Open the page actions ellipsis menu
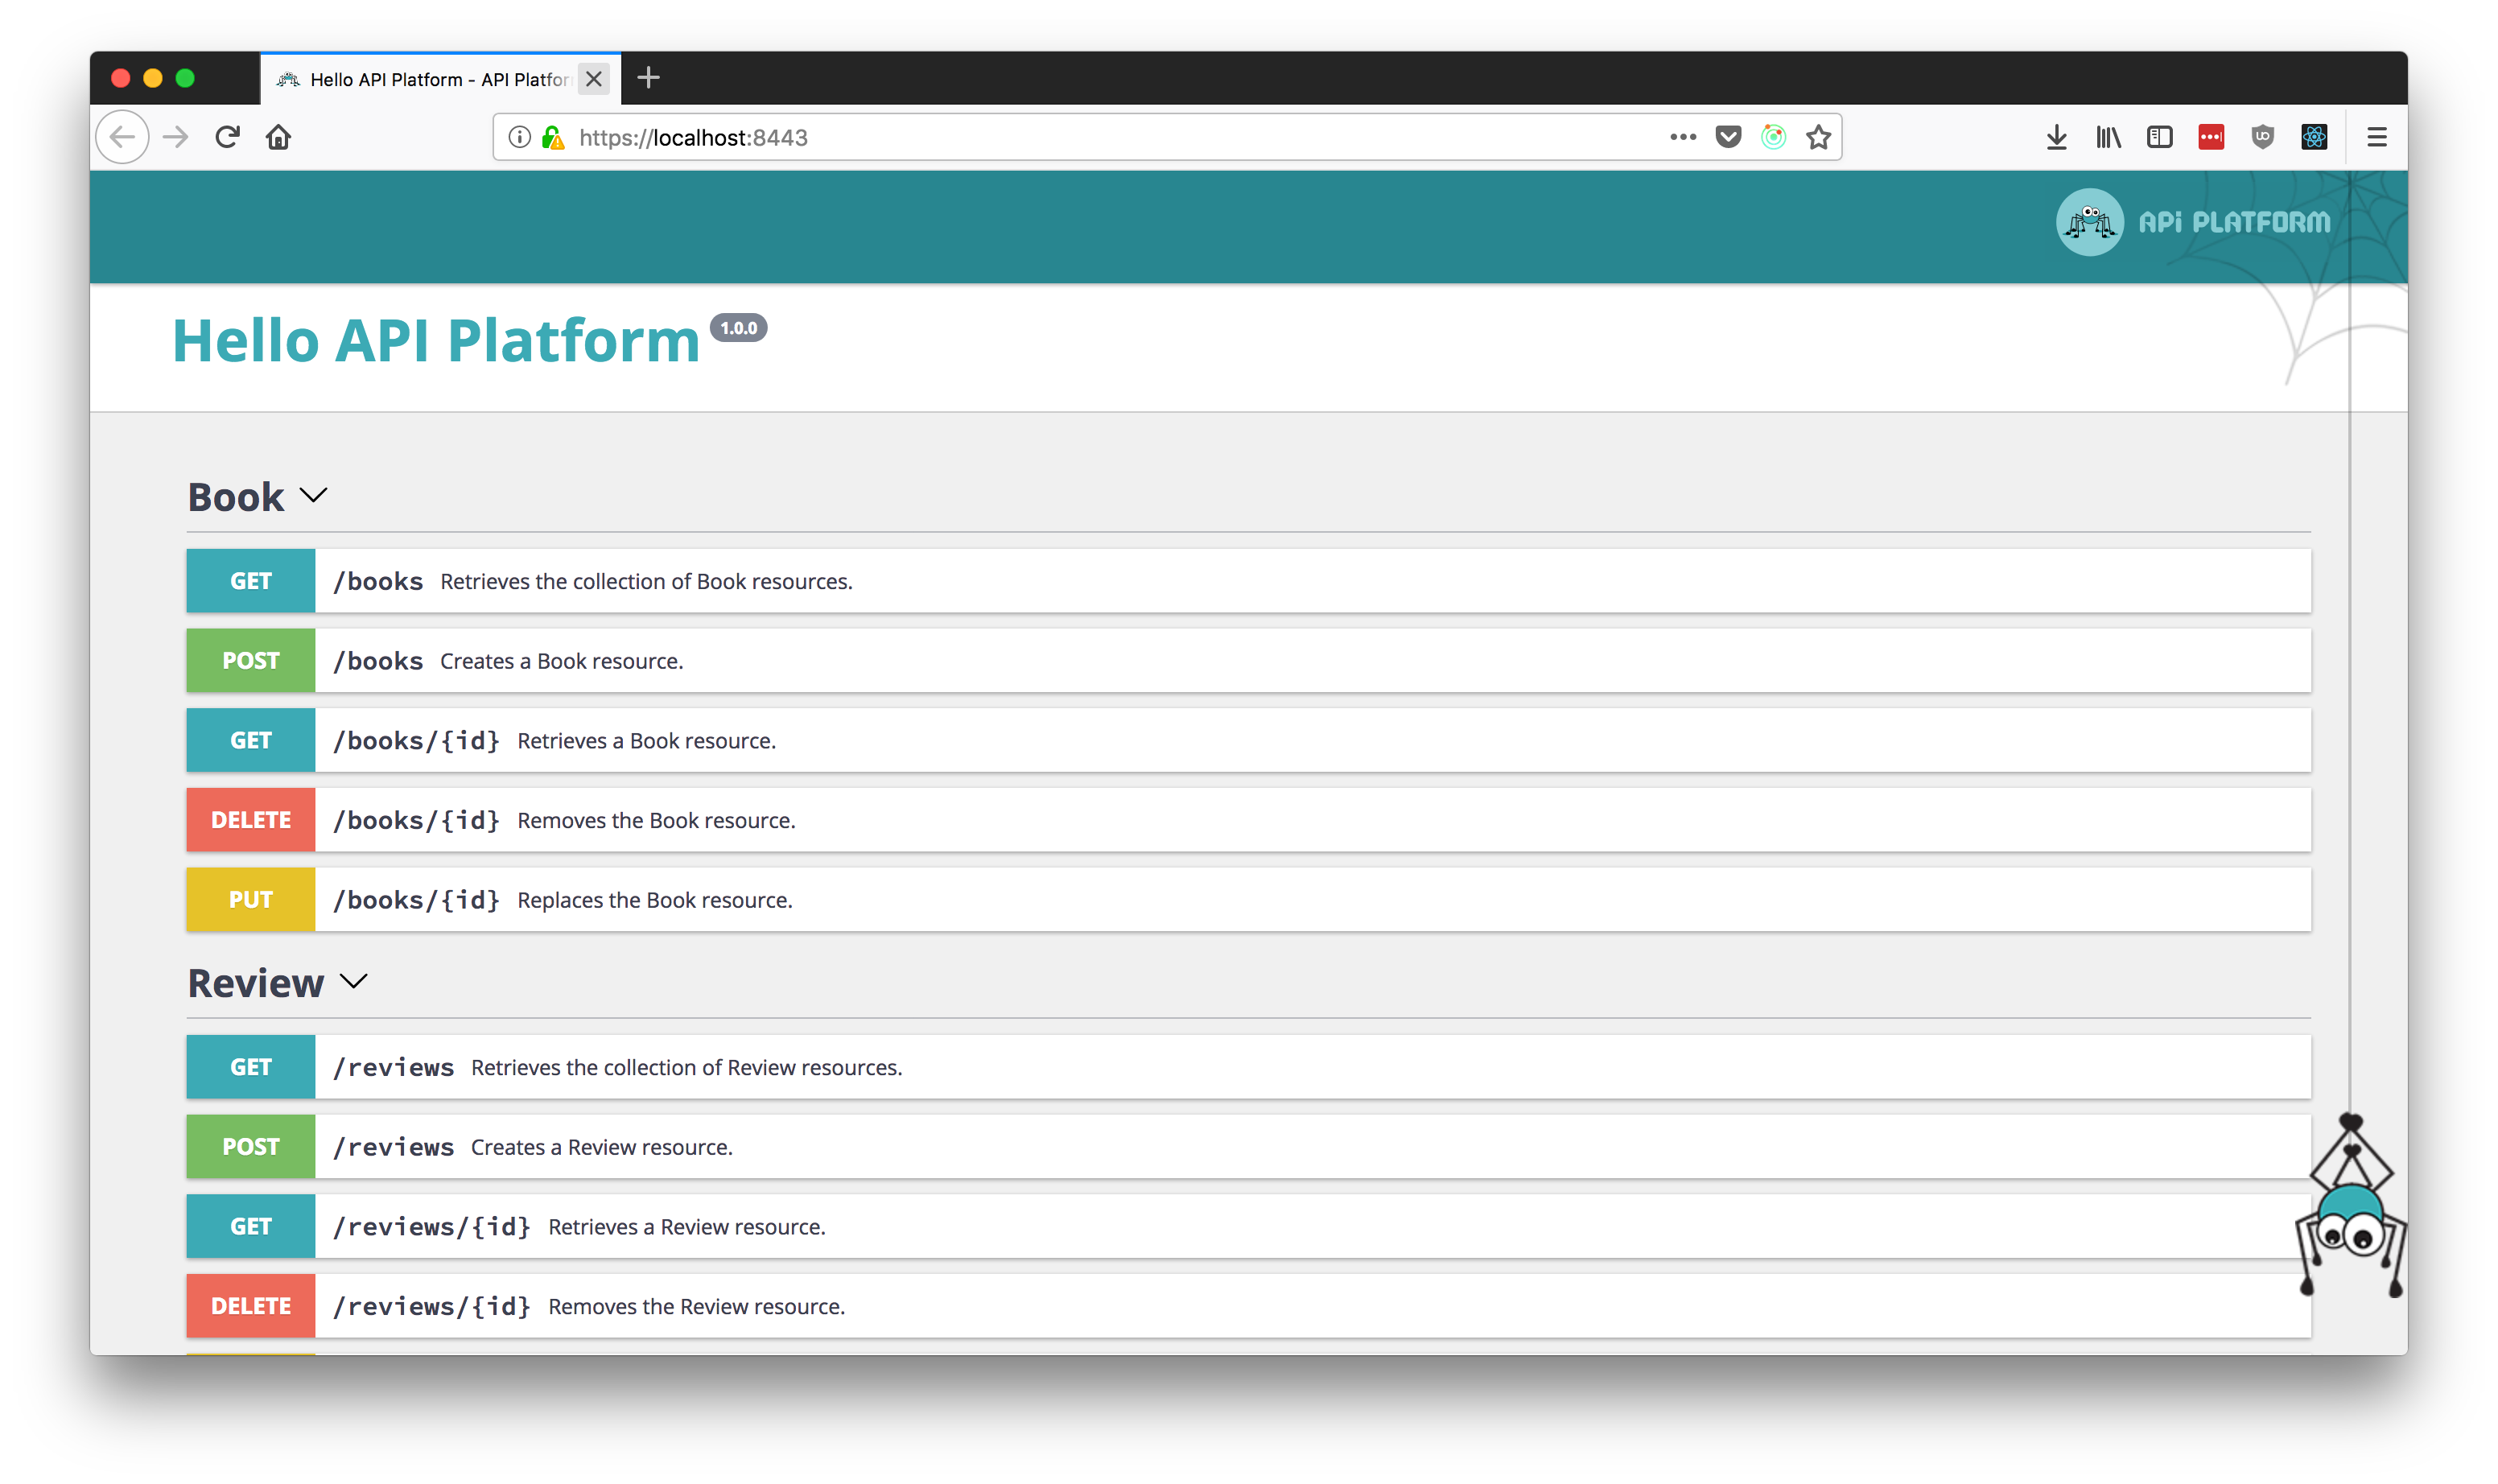The image size is (2498, 1484). 1683,137
